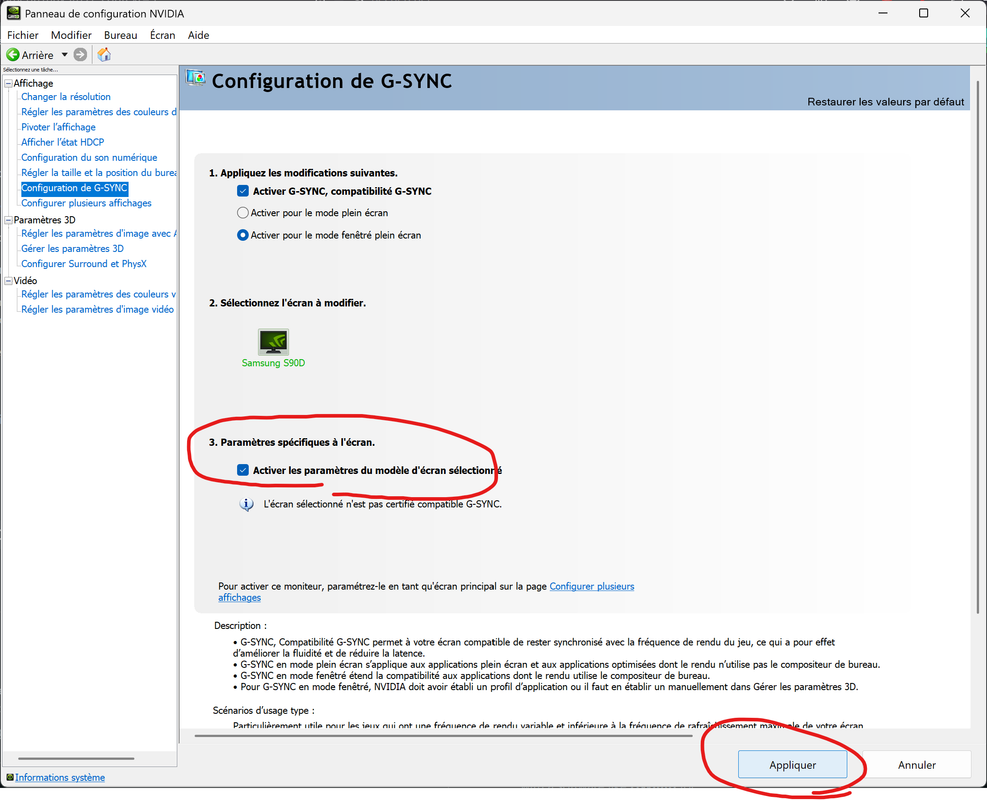Open Régler les paramètres d'image vidéo
The width and height of the screenshot is (987, 800).
98,309
